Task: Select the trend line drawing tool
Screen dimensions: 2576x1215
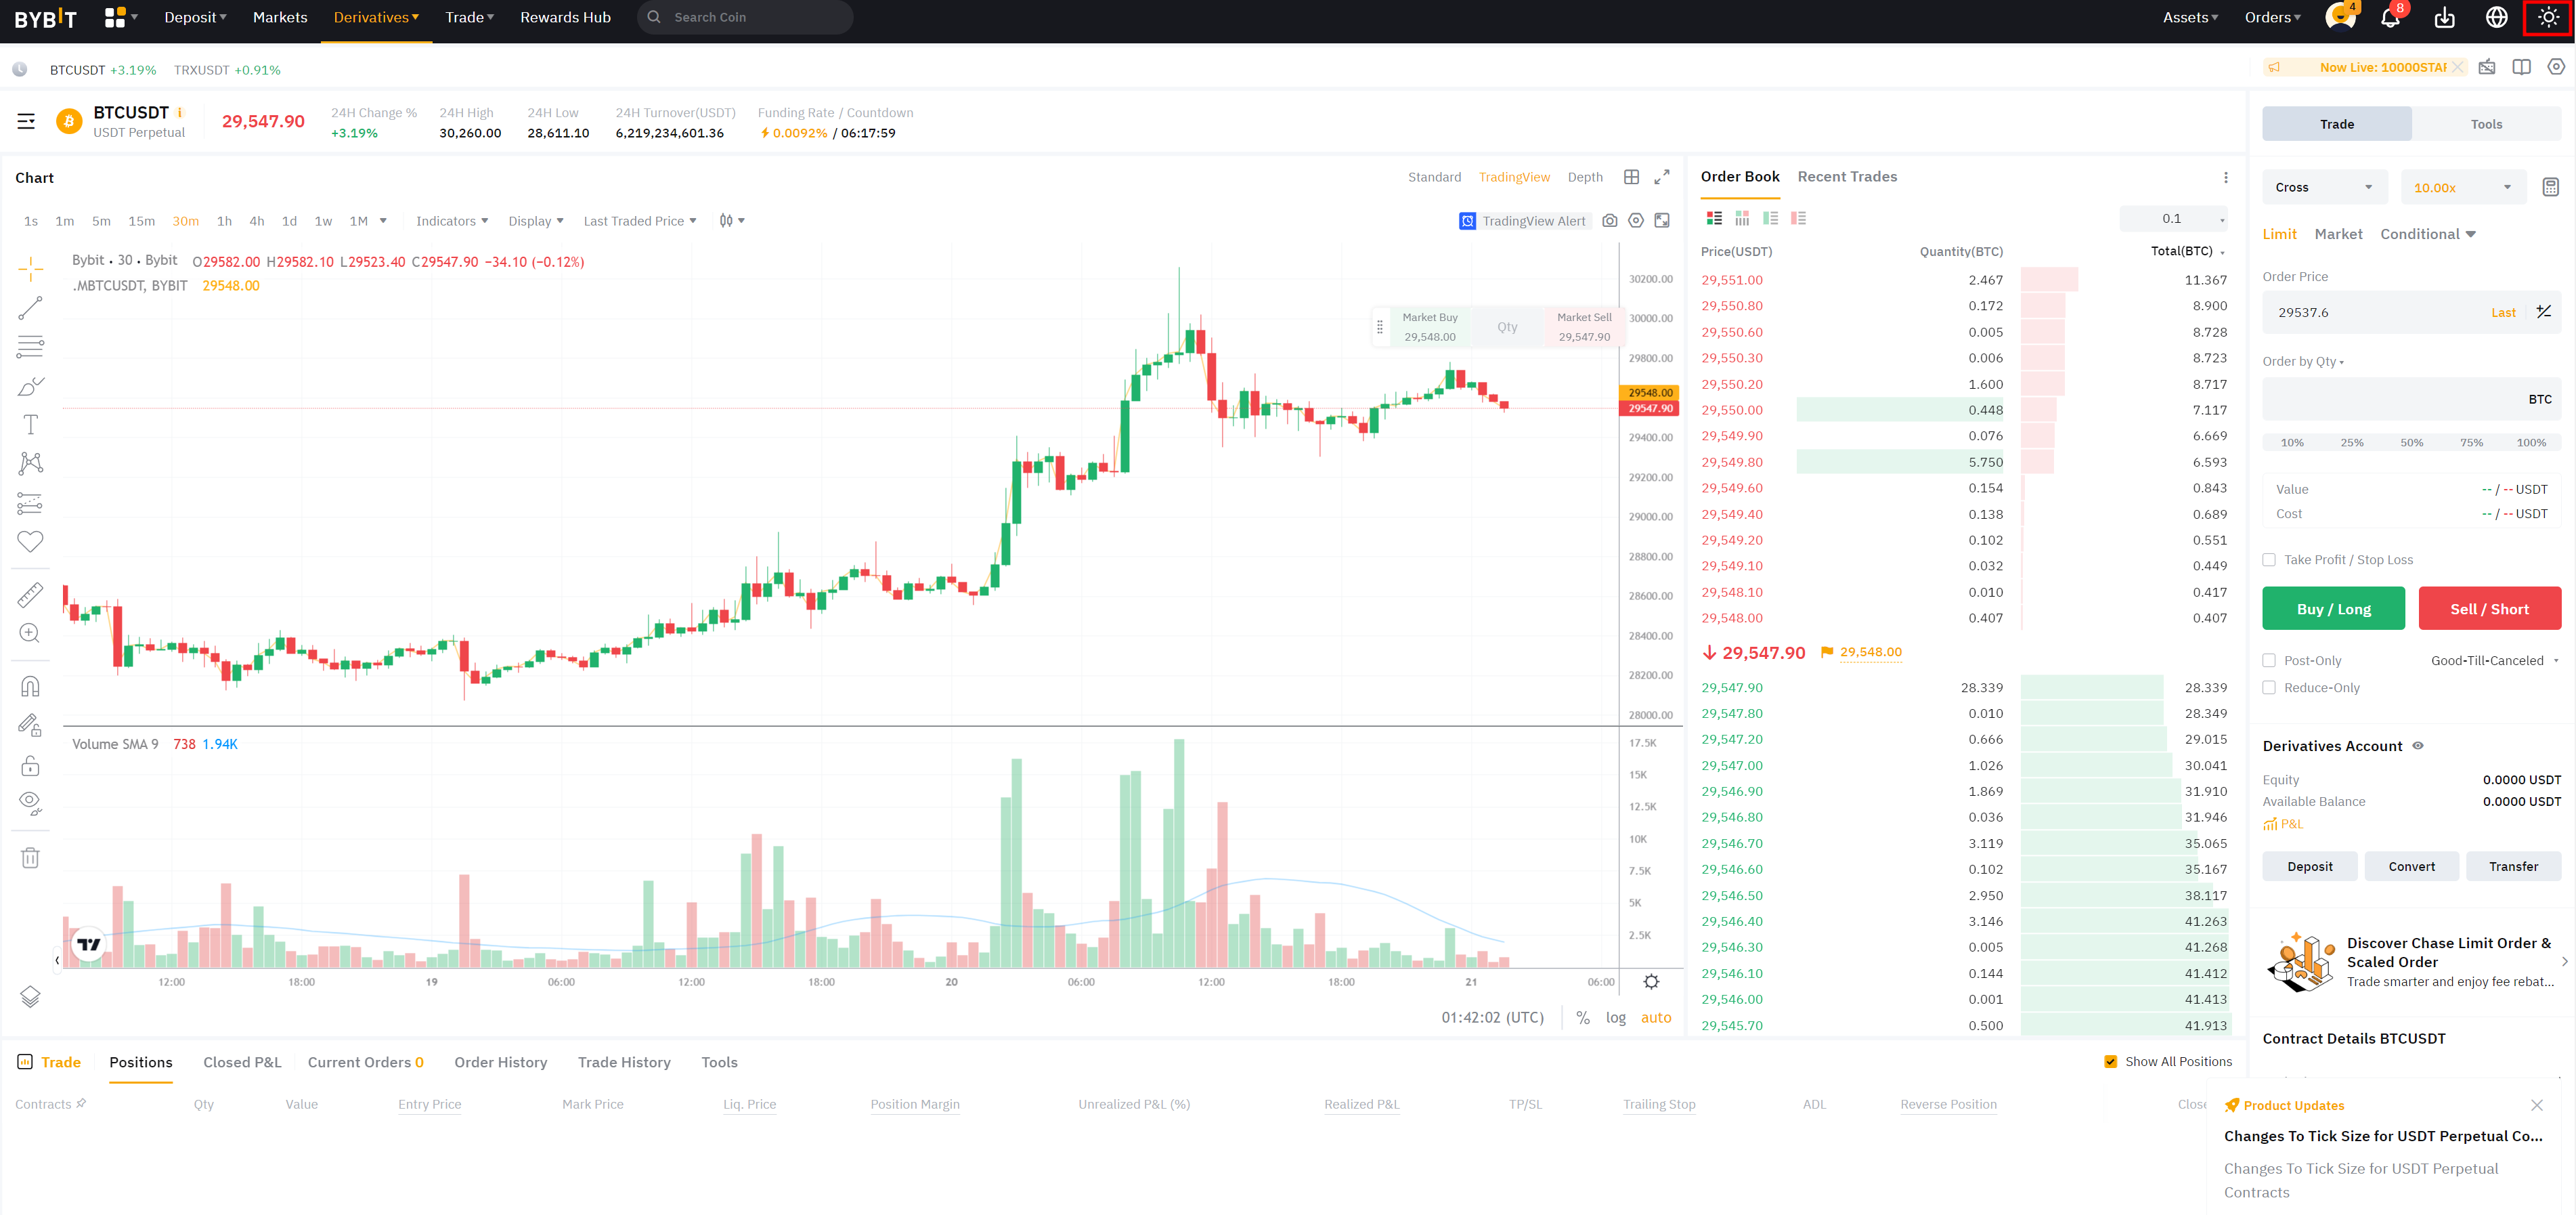Action: (30, 308)
